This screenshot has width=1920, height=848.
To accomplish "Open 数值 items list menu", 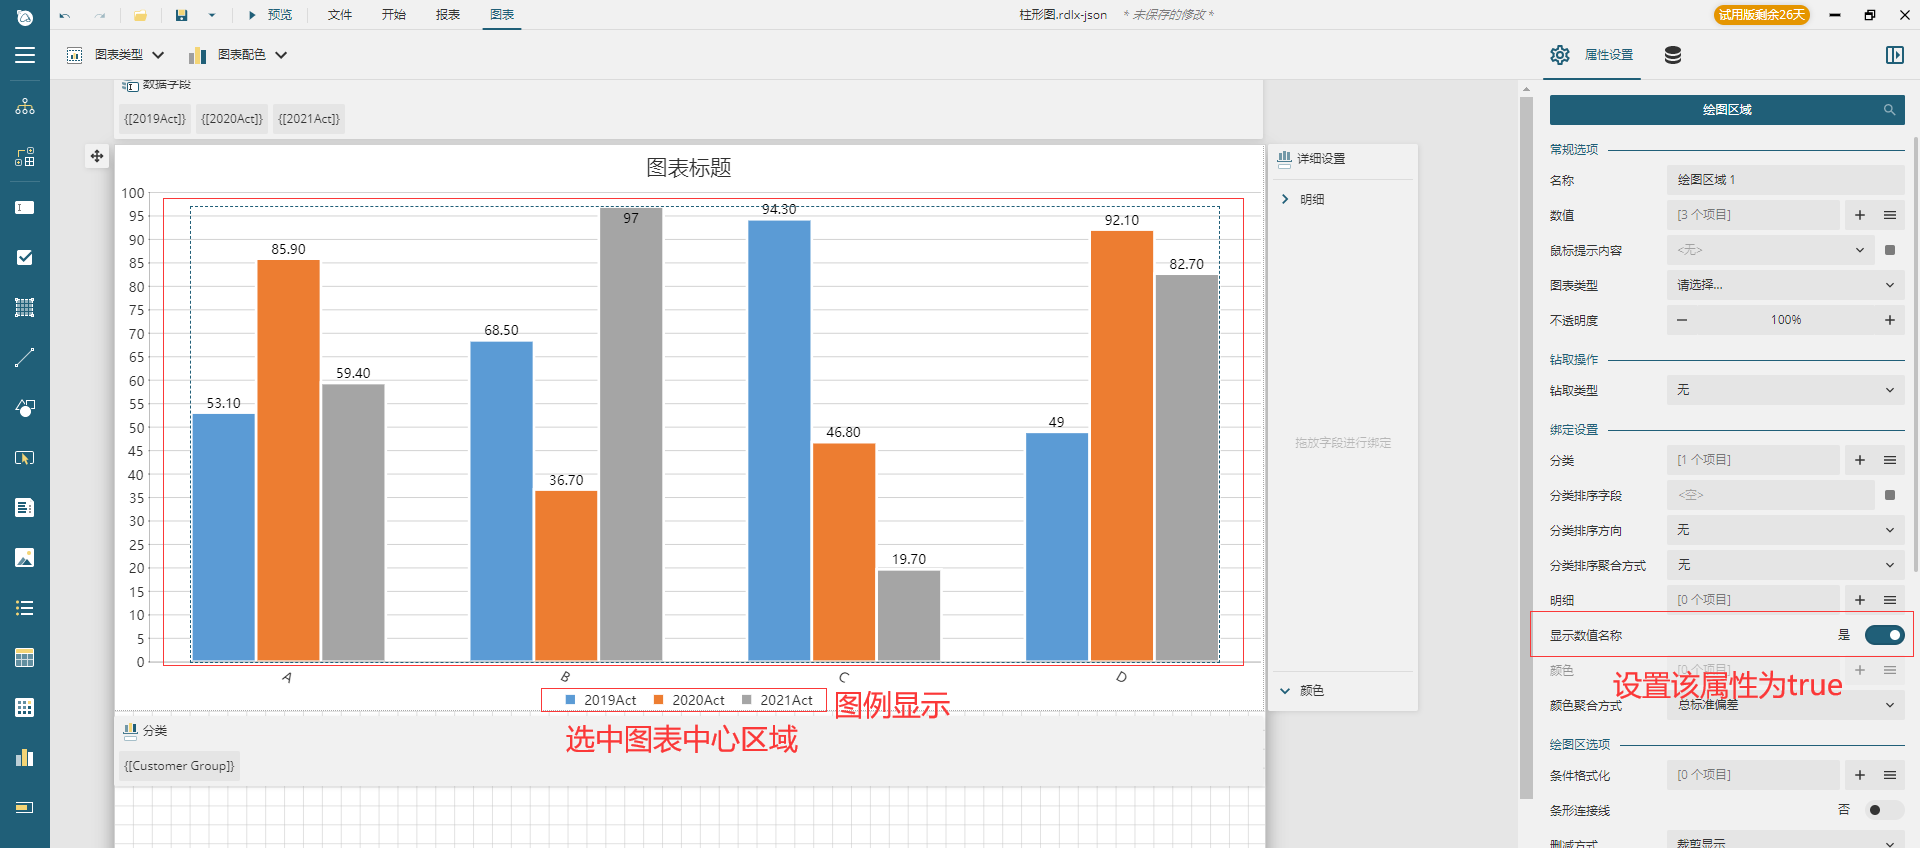I will point(1890,215).
